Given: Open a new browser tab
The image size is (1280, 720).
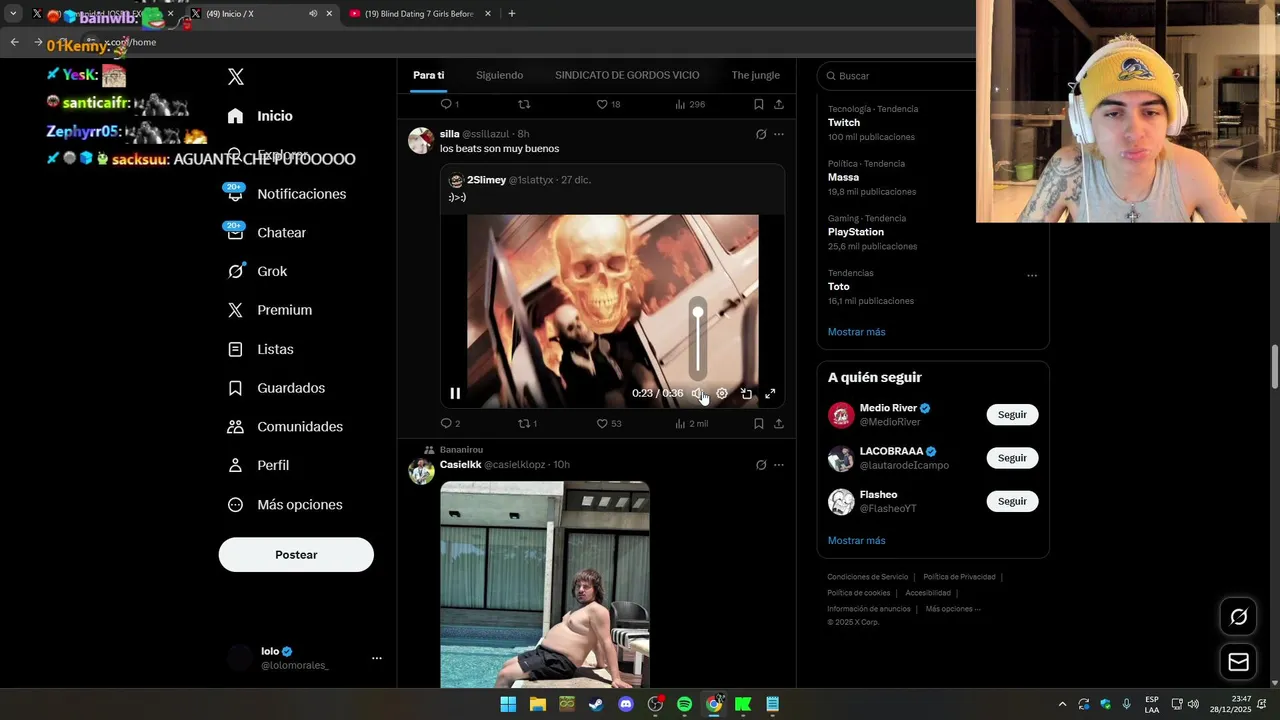Looking at the screenshot, I should point(512,14).
